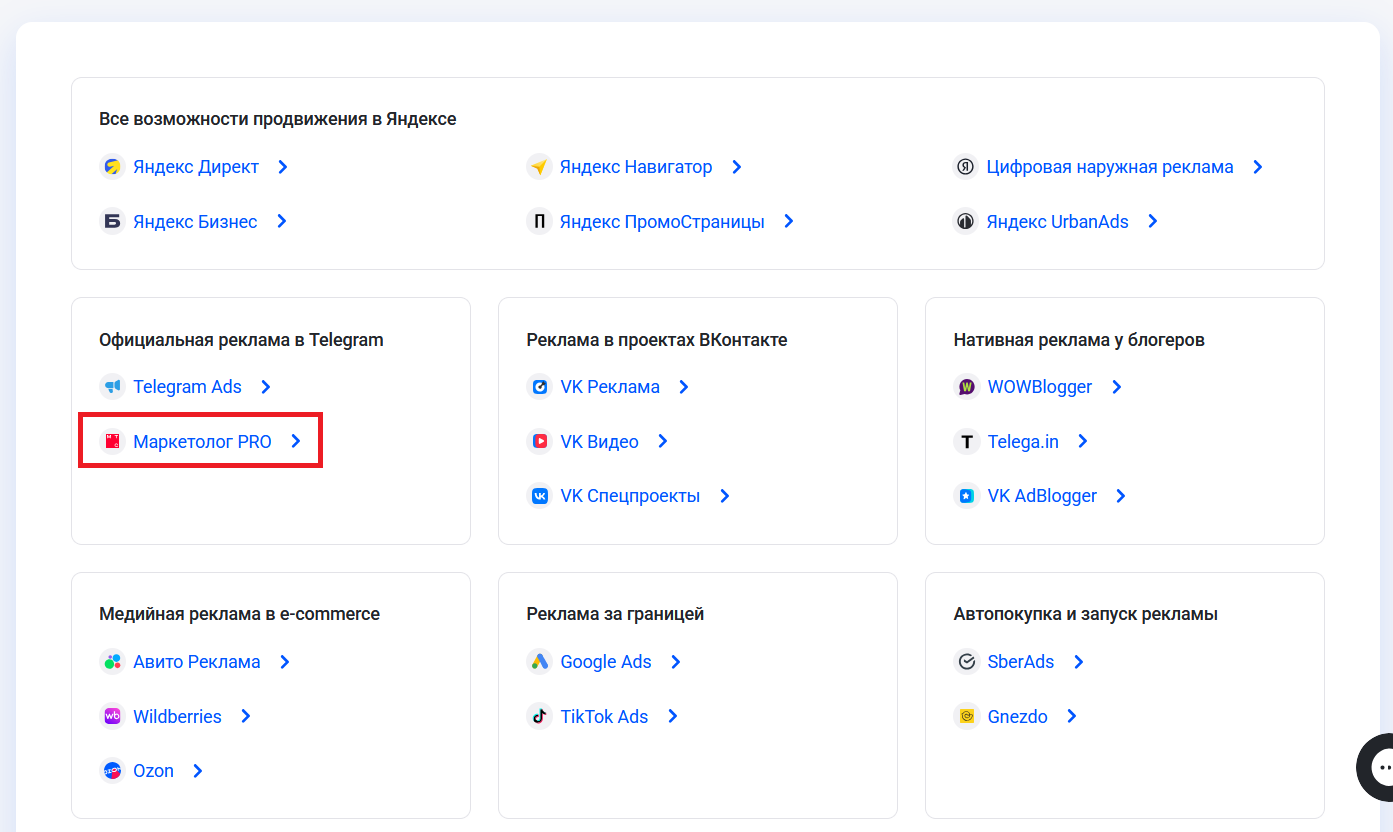The width and height of the screenshot is (1393, 832).
Task: Click the VK Реклама icon
Action: click(539, 386)
